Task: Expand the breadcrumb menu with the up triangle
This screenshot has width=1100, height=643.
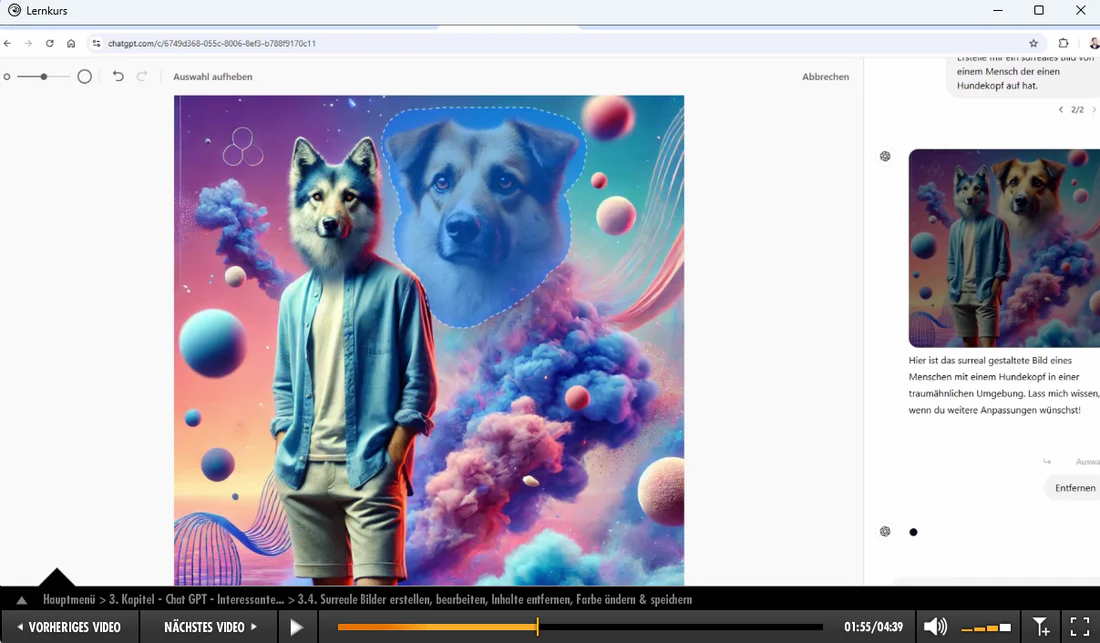Action: pyautogui.click(x=21, y=600)
